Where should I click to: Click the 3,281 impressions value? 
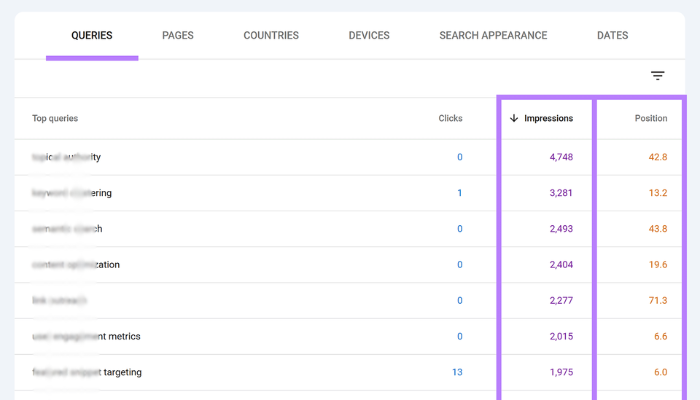point(561,193)
